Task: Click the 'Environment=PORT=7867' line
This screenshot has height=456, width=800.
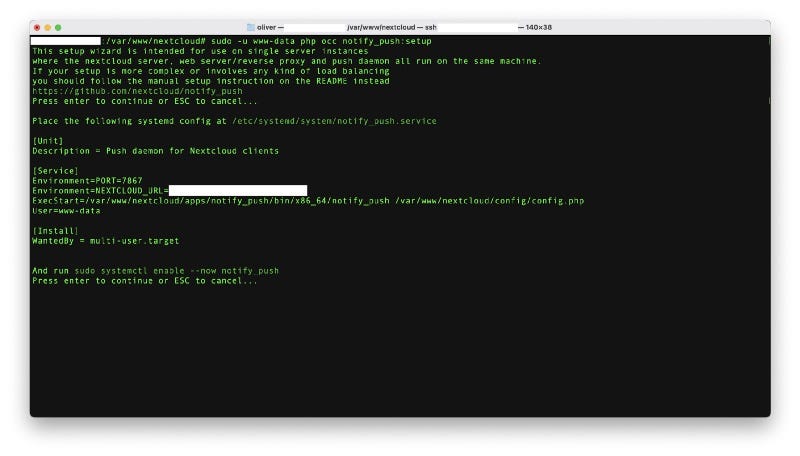Action: click(x=87, y=181)
